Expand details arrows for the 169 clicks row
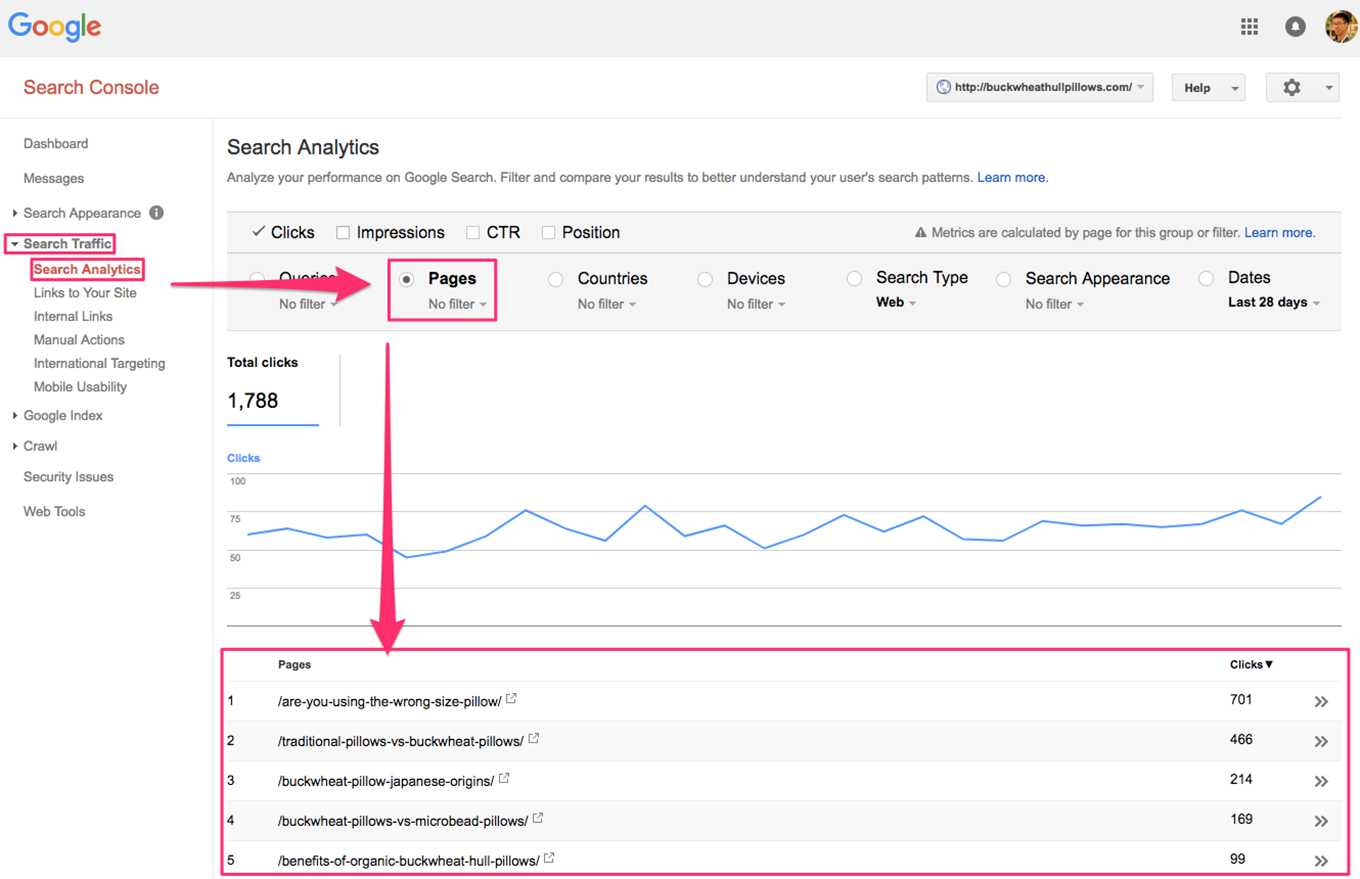 (x=1321, y=821)
